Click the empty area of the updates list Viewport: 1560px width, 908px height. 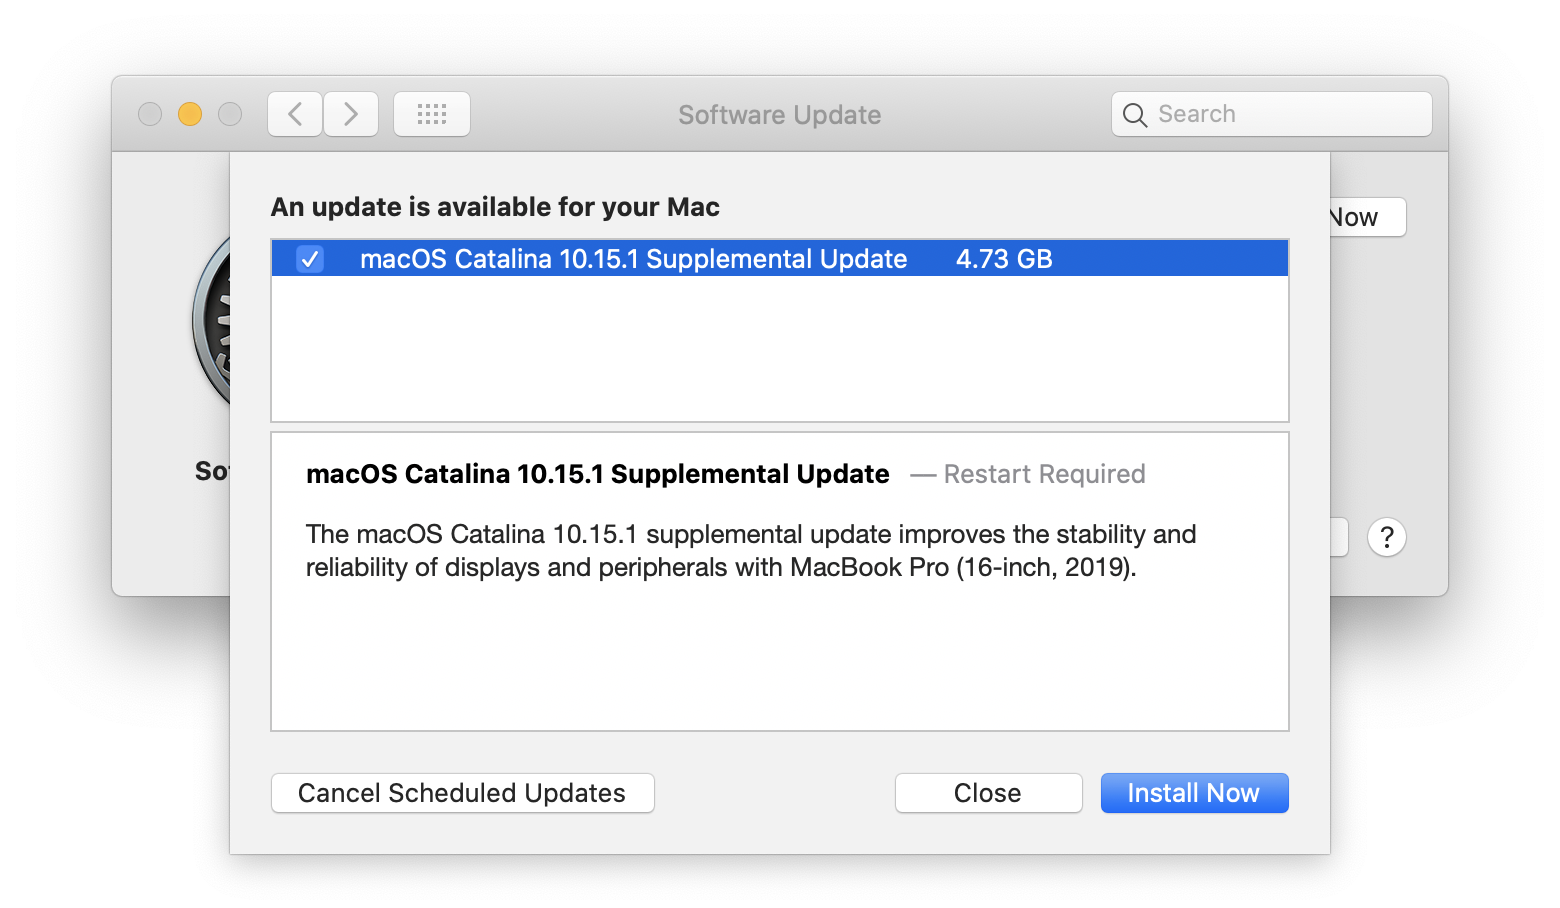tap(780, 348)
